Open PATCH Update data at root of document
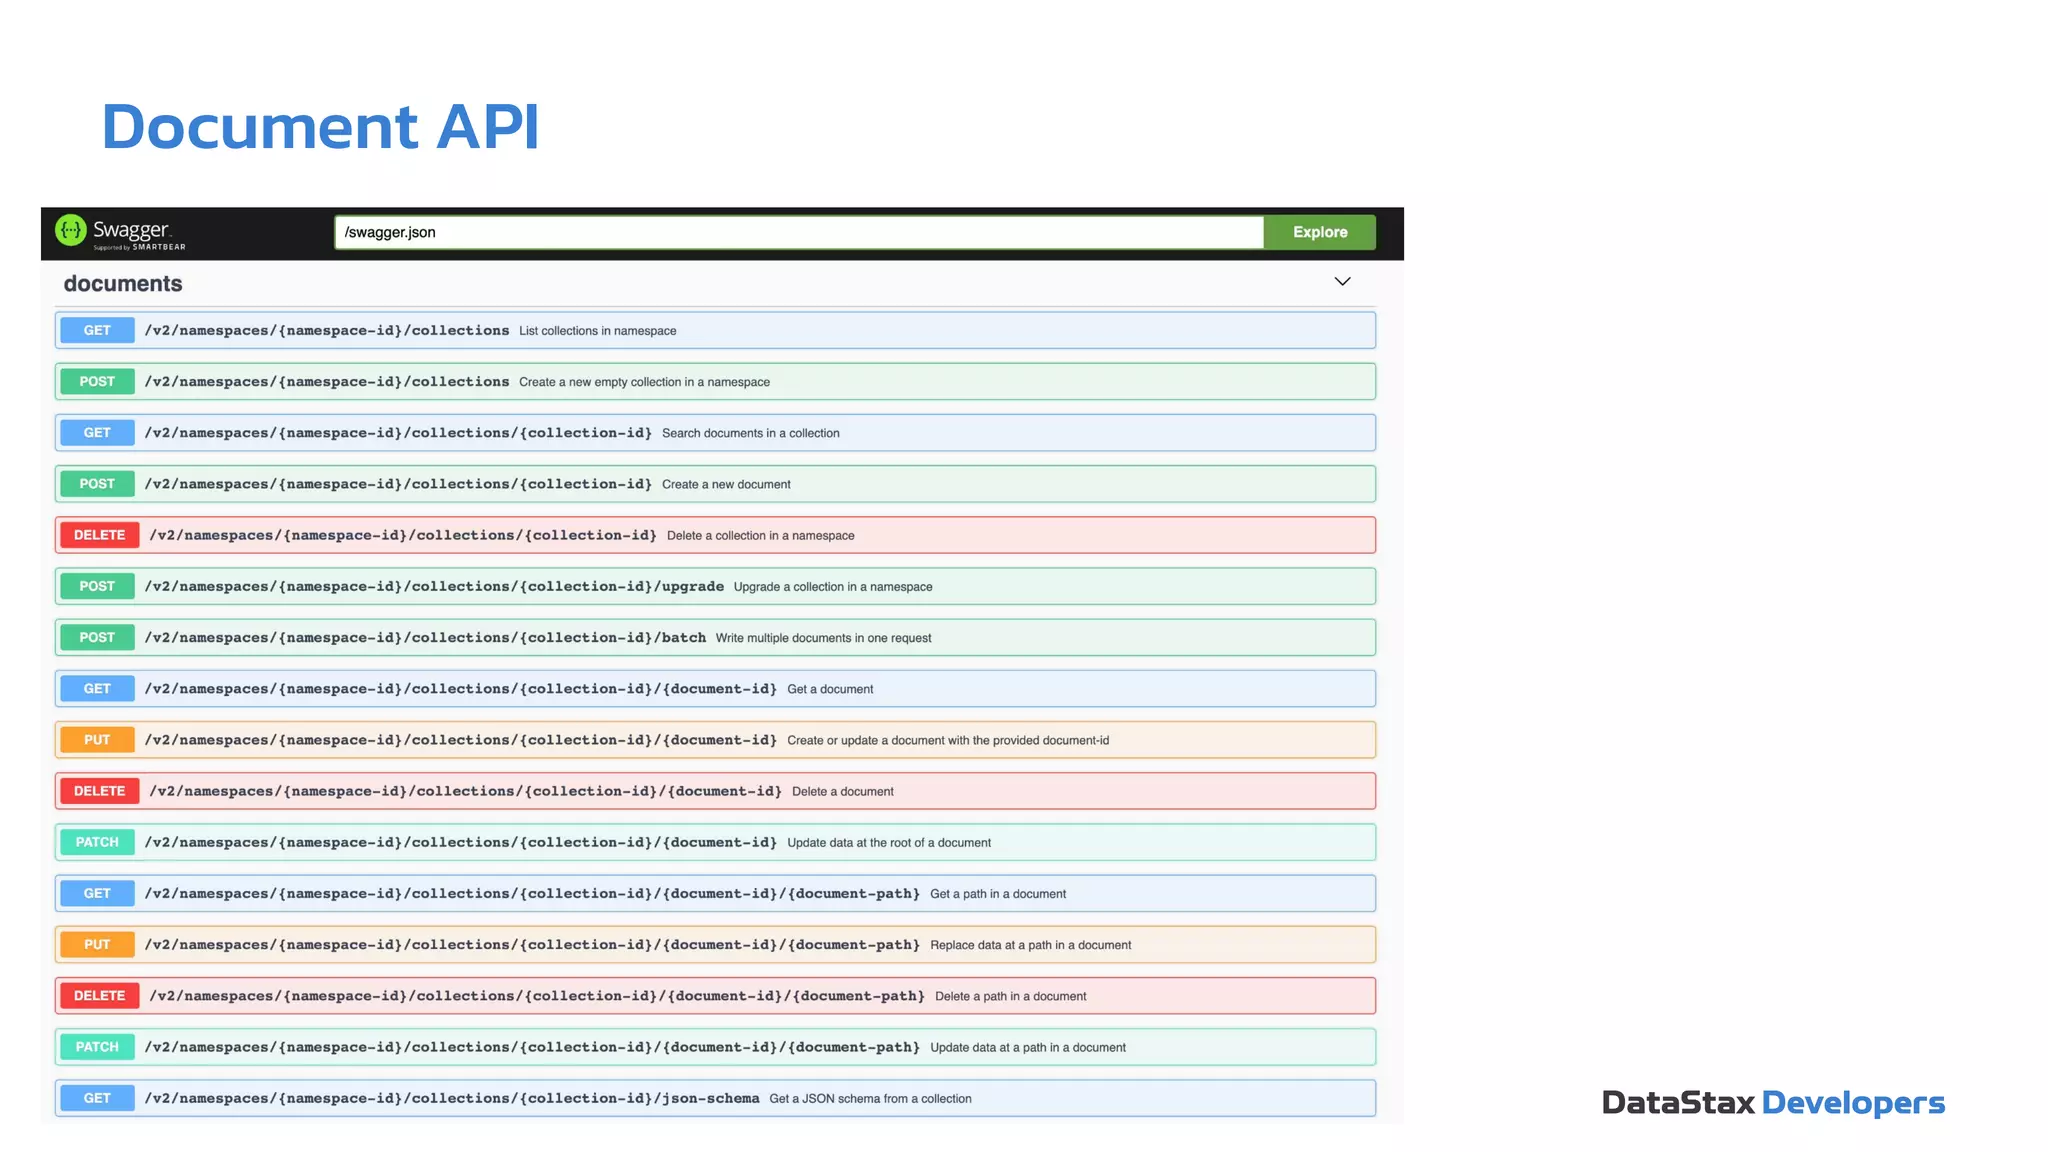Viewport: 2048px width, 1152px height. (x=715, y=842)
